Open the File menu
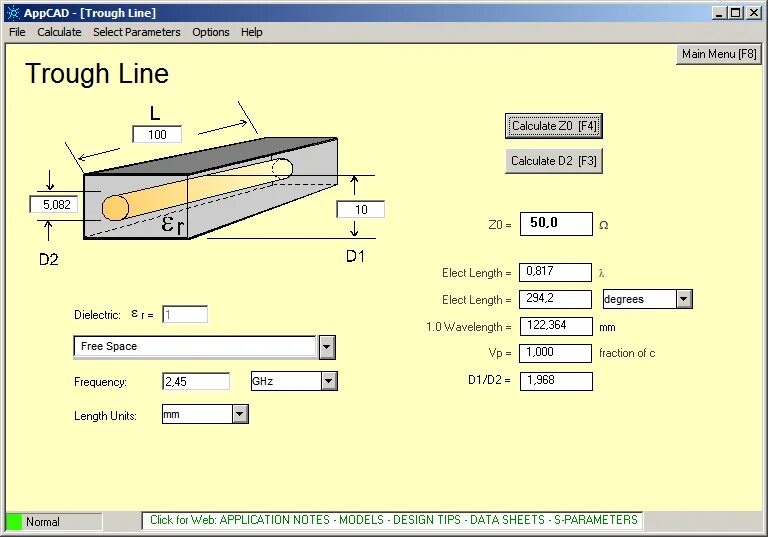 [17, 32]
